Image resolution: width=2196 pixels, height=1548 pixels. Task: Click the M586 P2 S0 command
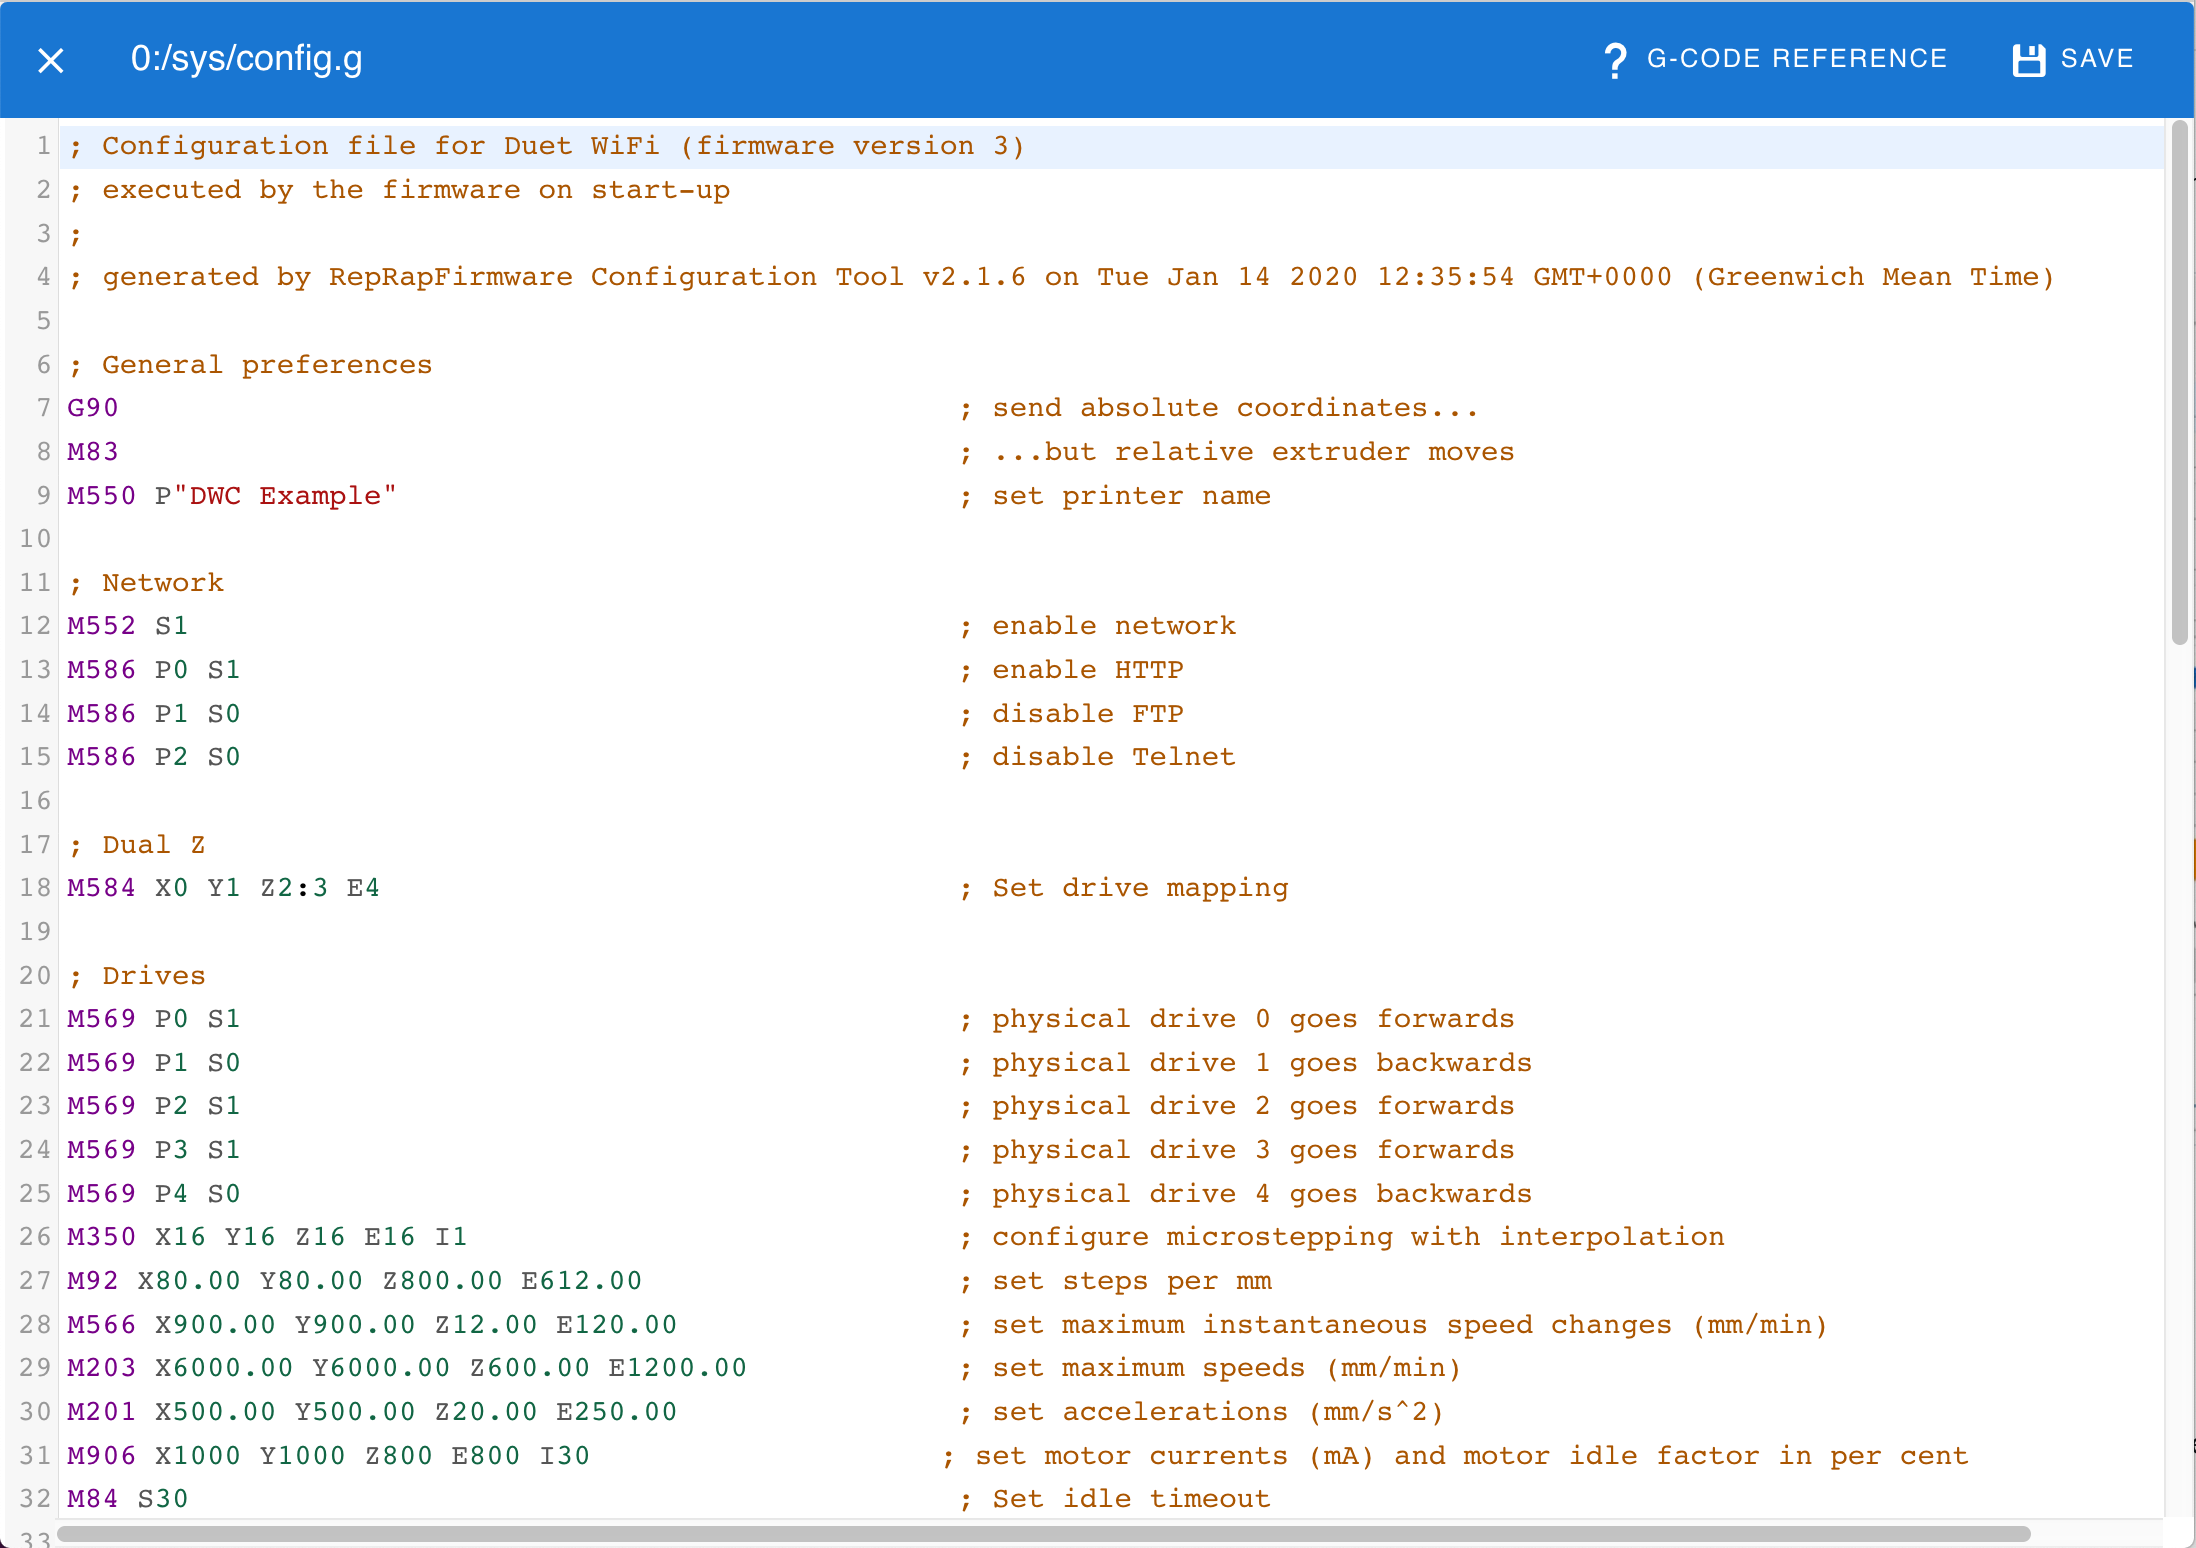154,757
